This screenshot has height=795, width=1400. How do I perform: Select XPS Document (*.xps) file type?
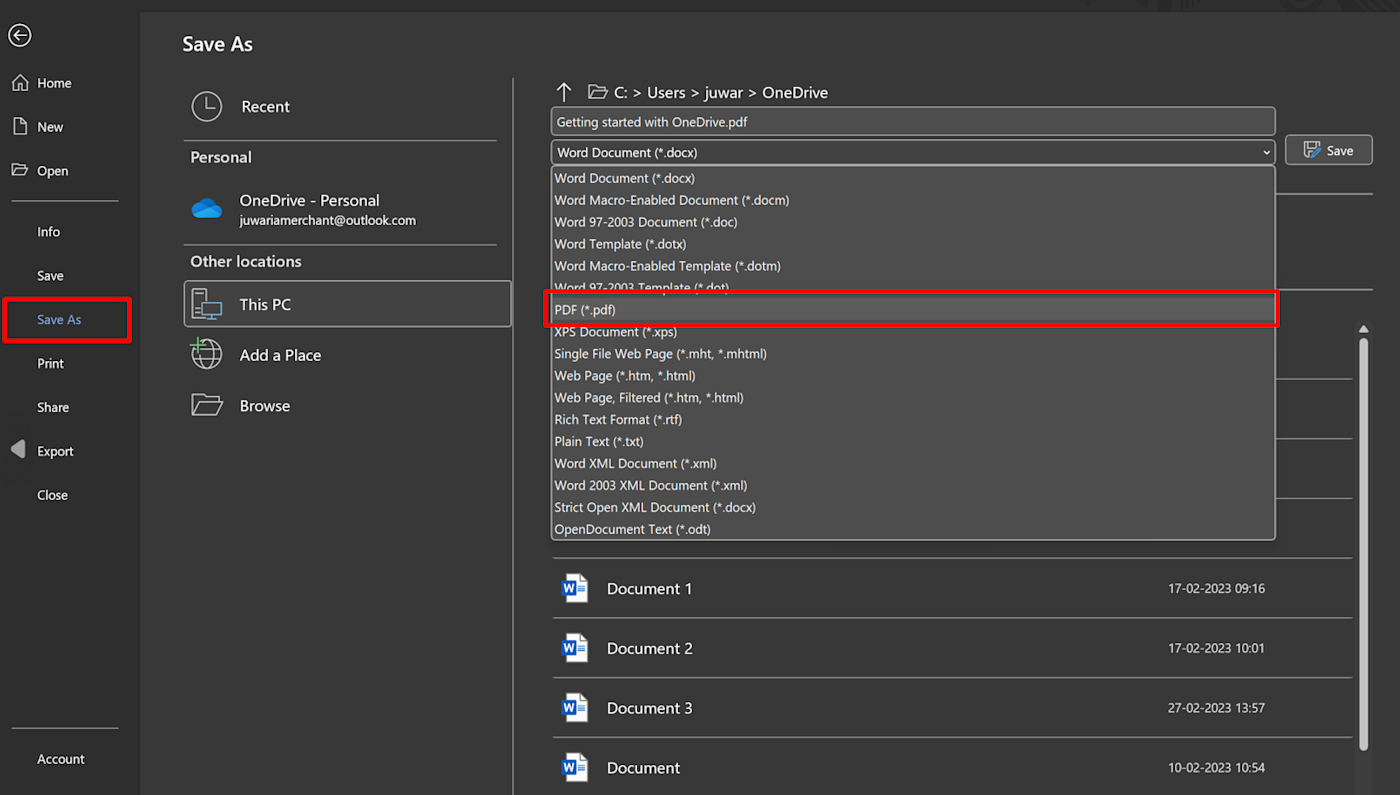tap(913, 332)
